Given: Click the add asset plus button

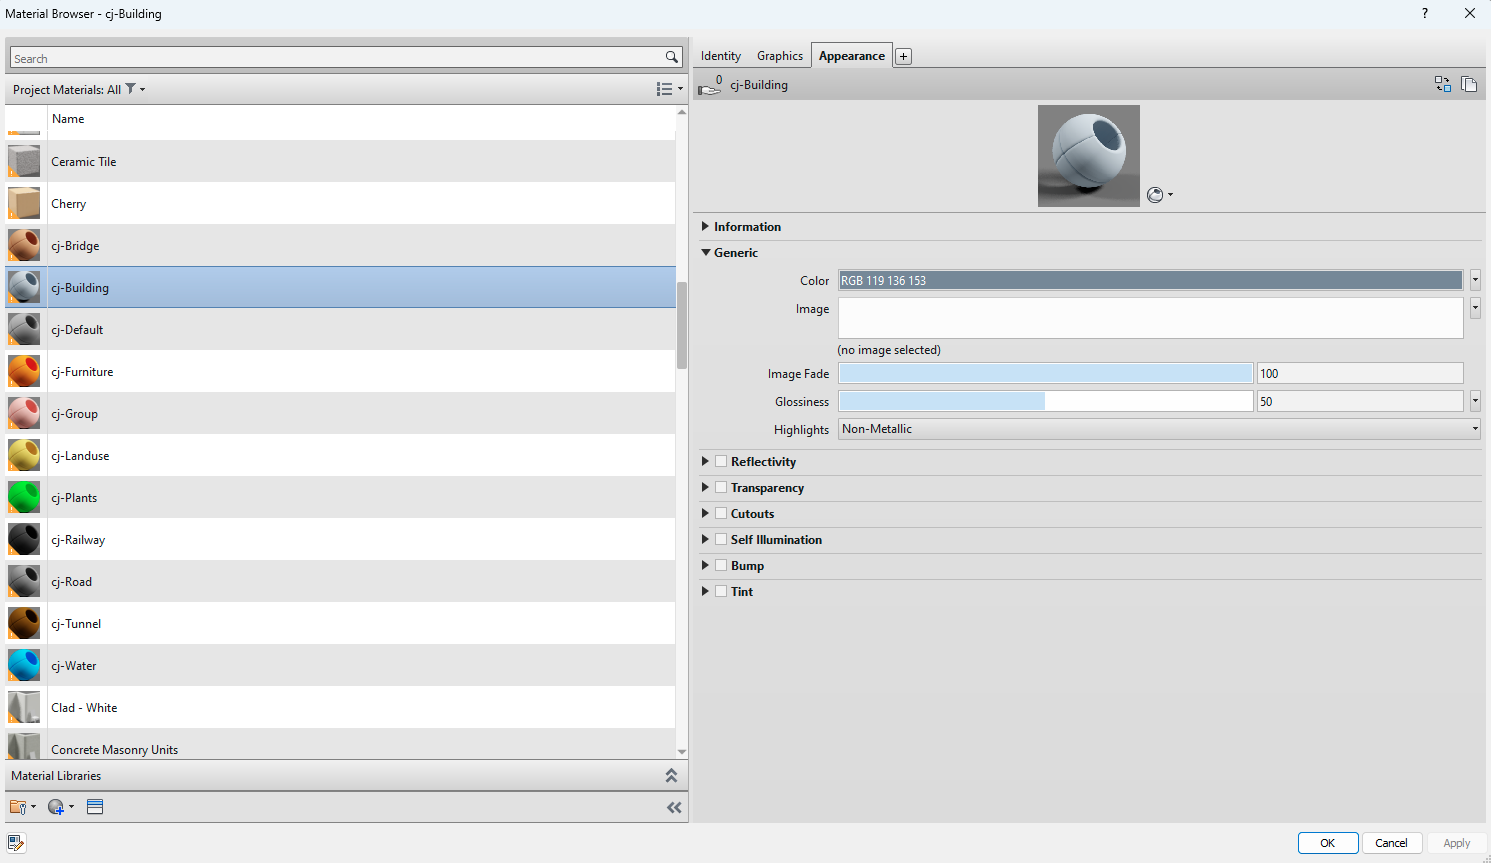Looking at the screenshot, I should (903, 56).
